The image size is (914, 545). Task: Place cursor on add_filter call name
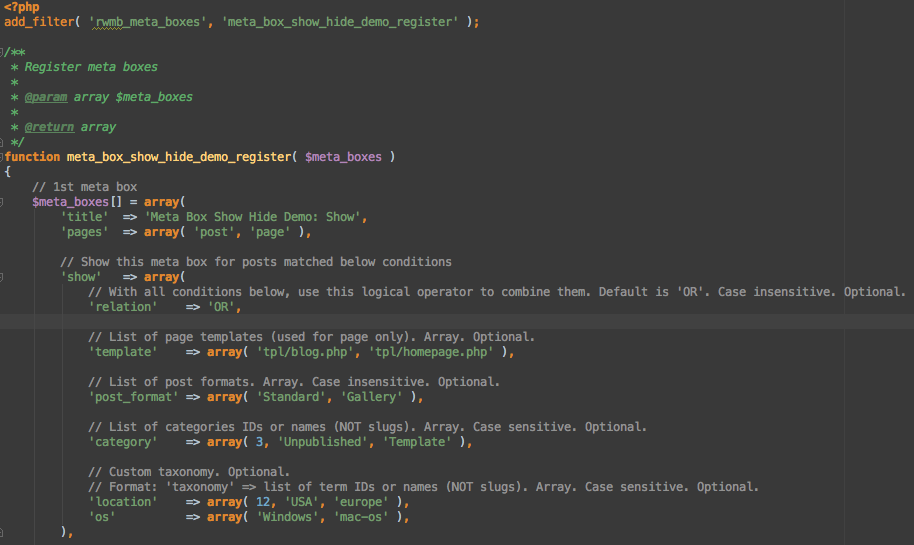[39, 22]
